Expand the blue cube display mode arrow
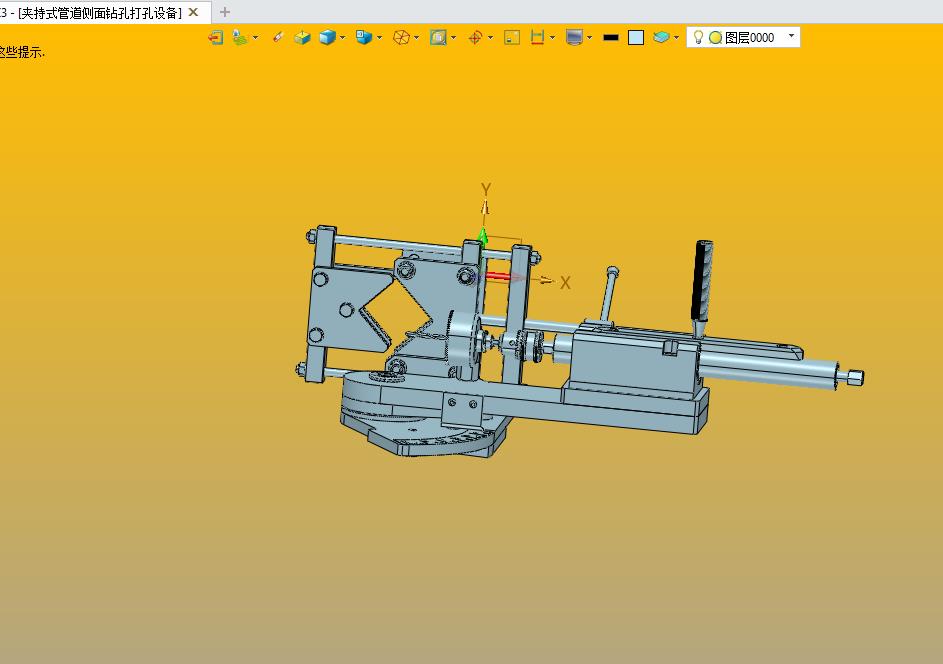The width and height of the screenshot is (943, 664). tap(343, 38)
